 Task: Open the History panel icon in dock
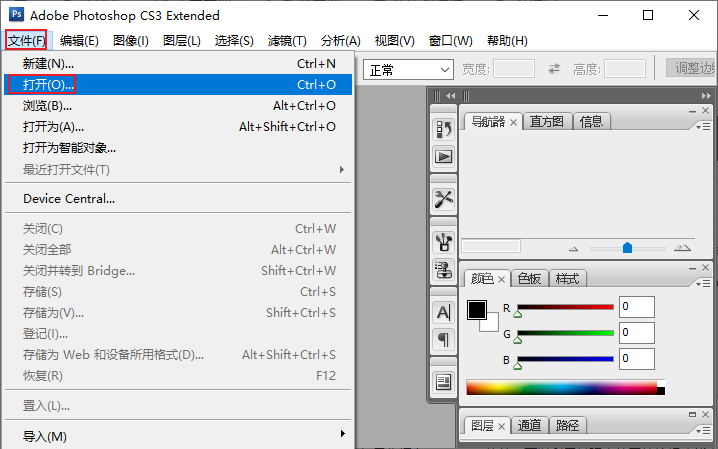tap(444, 130)
